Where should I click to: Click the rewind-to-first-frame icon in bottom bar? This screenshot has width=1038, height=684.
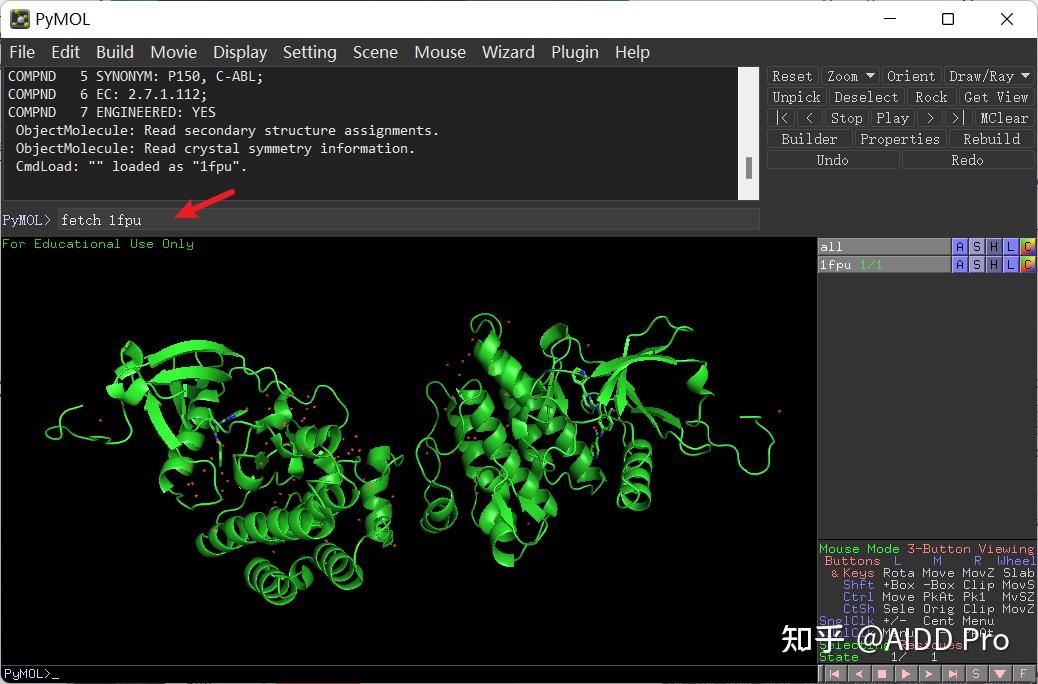(835, 674)
